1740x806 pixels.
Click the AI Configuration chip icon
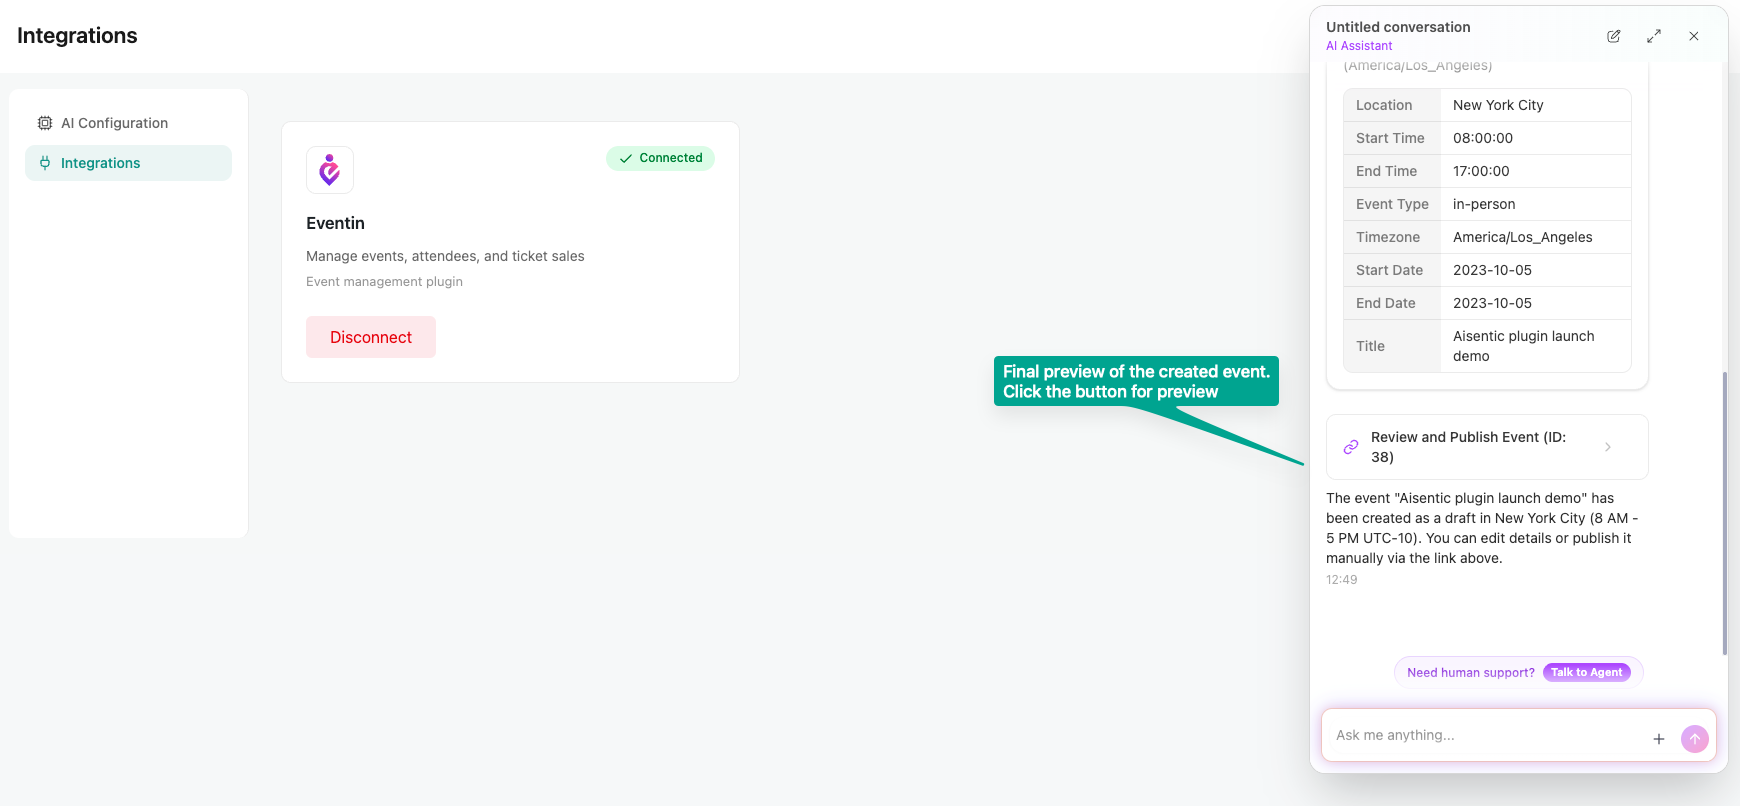pyautogui.click(x=45, y=123)
